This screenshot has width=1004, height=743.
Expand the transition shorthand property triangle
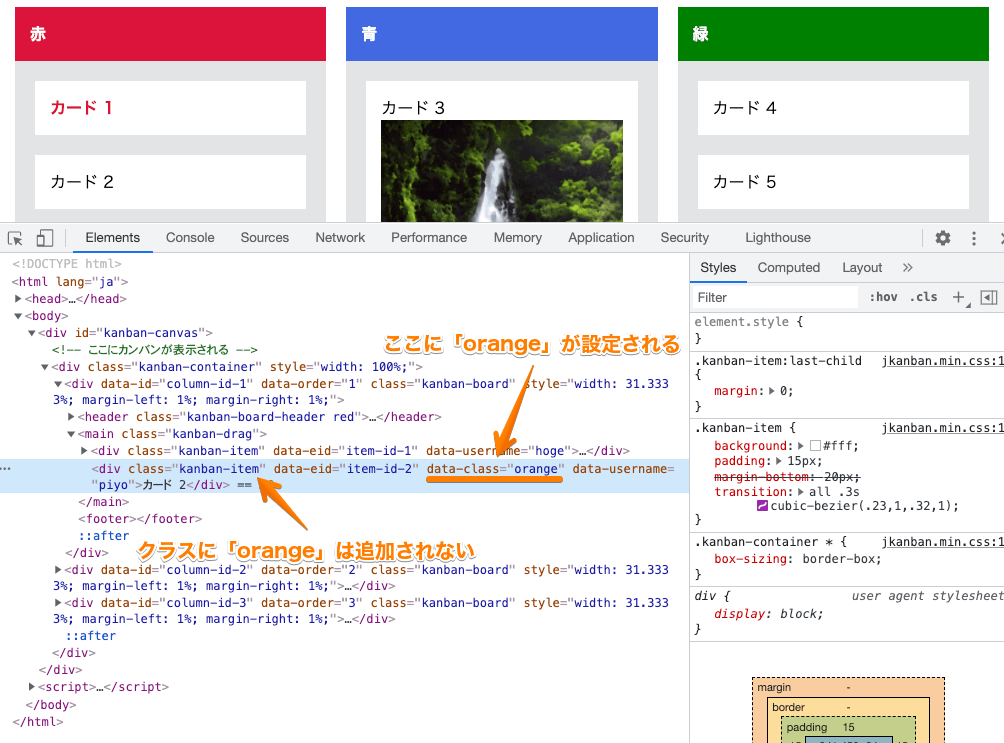coord(800,492)
